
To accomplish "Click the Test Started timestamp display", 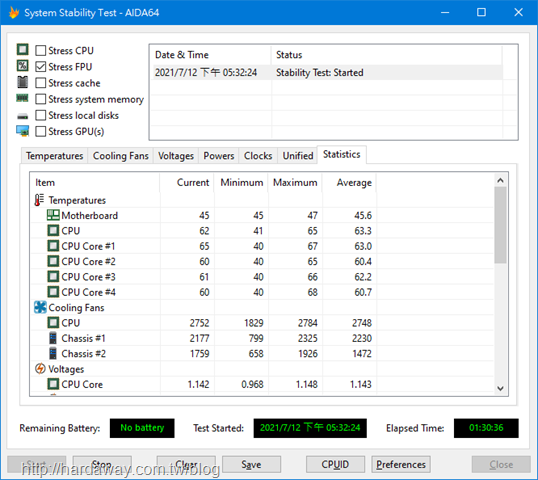I will coord(310,428).
